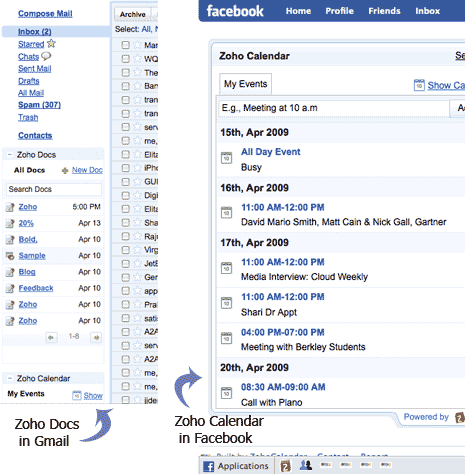Click calendar icon next to Show Calendar in Facebook
Screen dimensions: 465x474
pos(419,85)
